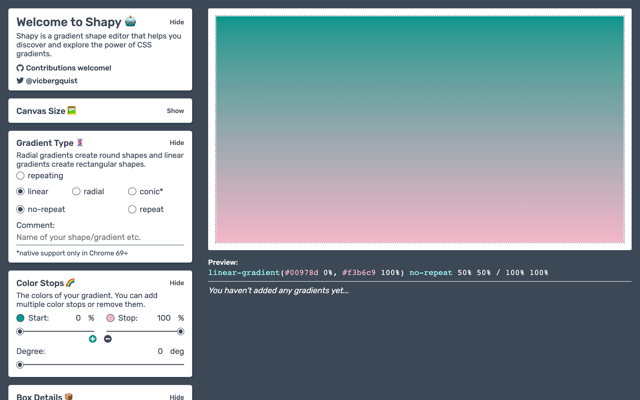
Task: Select the radial gradient type
Action: coord(76,191)
